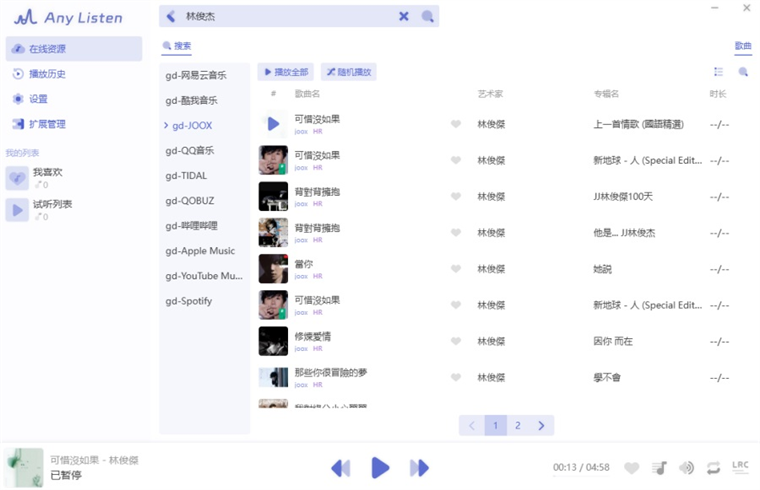Open the 试听列表 trial list
Screen dimensions: 760x490
(74, 210)
